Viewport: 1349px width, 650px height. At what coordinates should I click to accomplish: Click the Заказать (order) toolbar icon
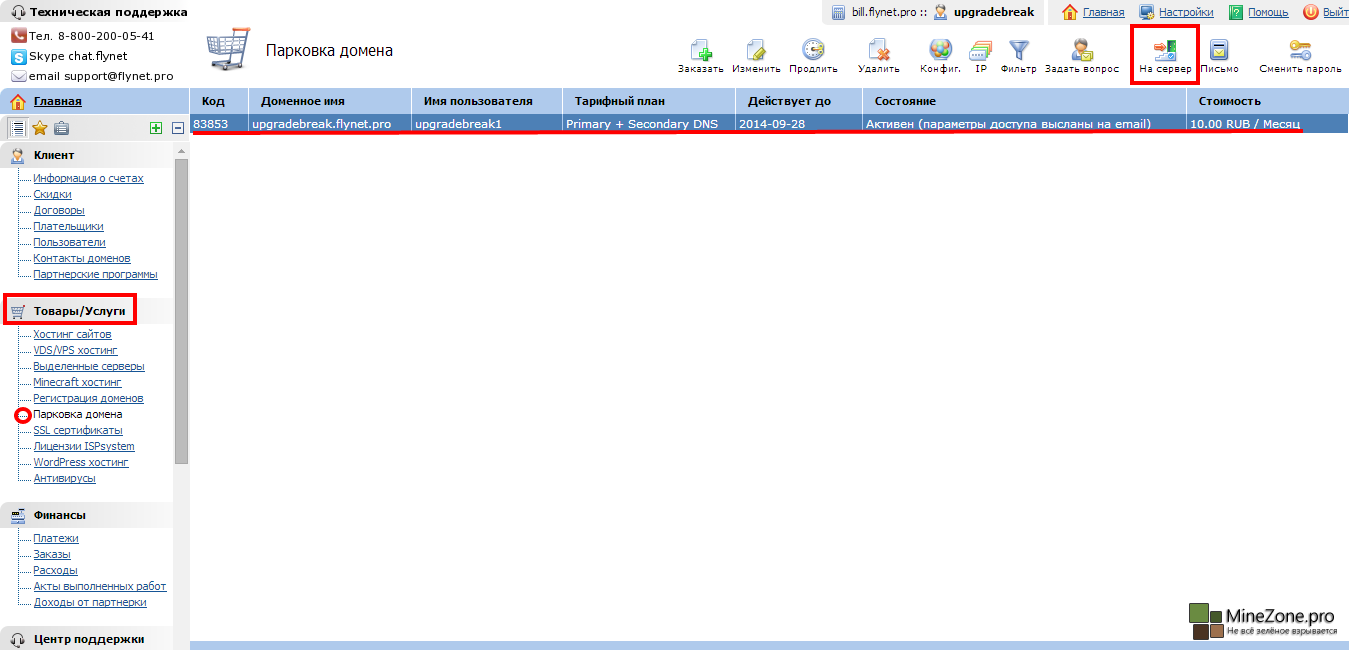[700, 51]
